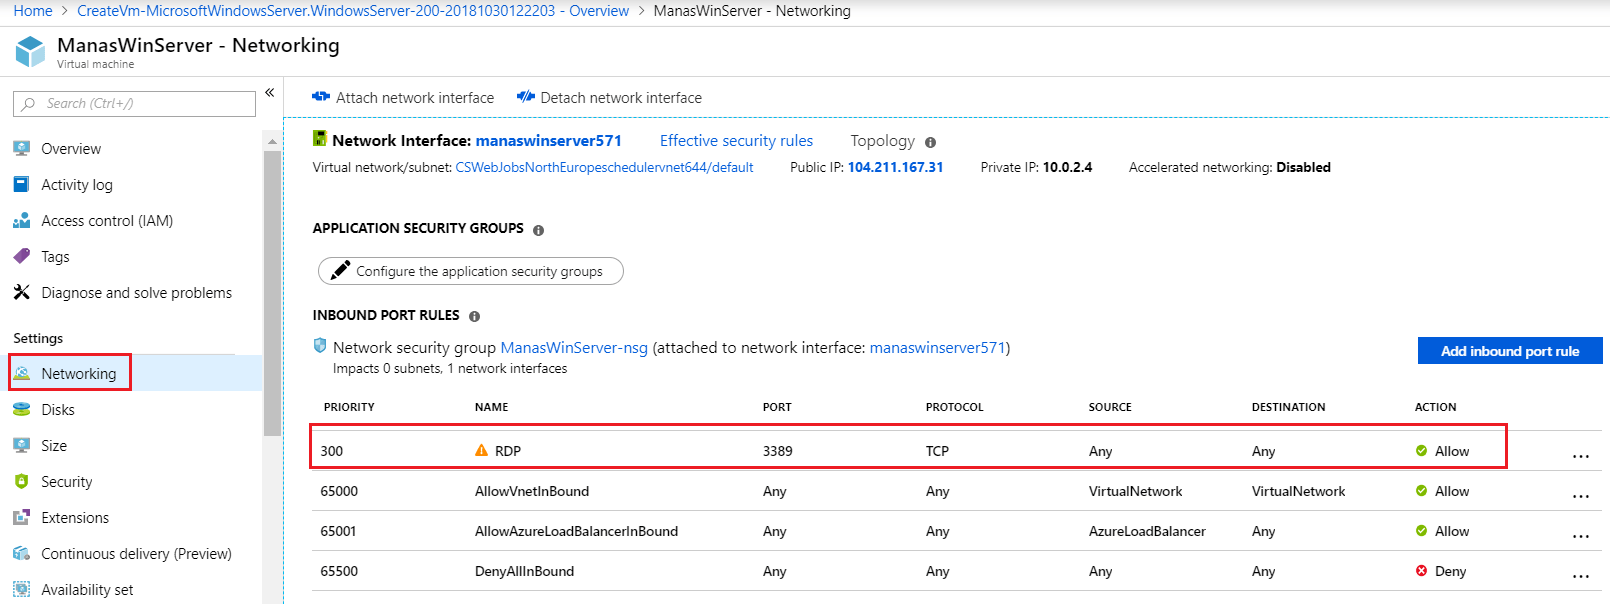The height and width of the screenshot is (604, 1610).
Task: Open the Overview menu item
Action: (x=71, y=149)
